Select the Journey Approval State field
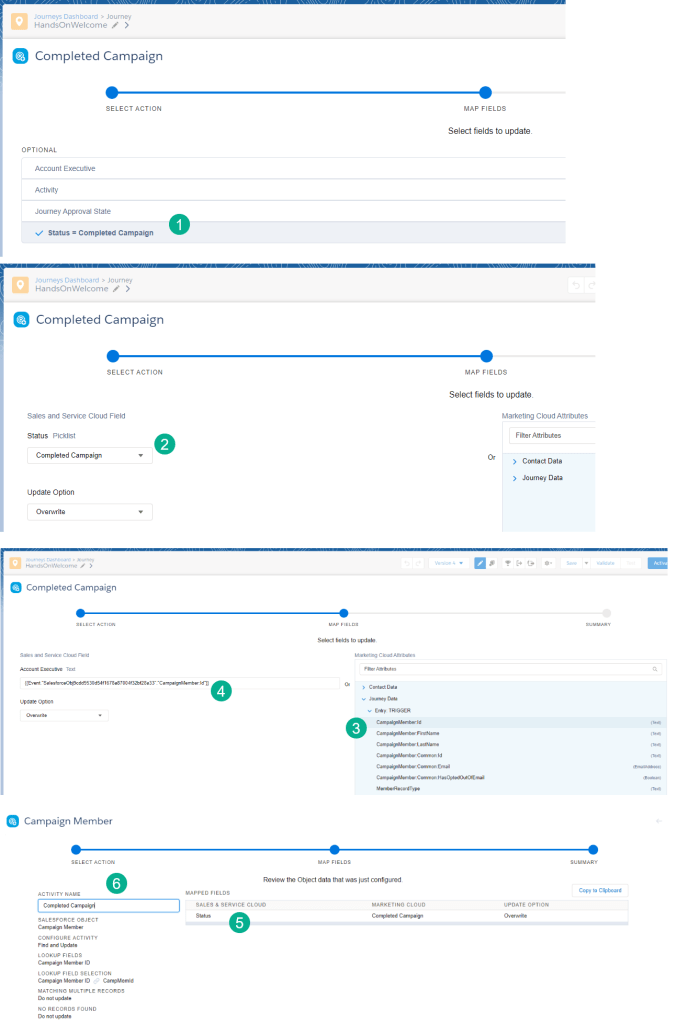 [72, 211]
